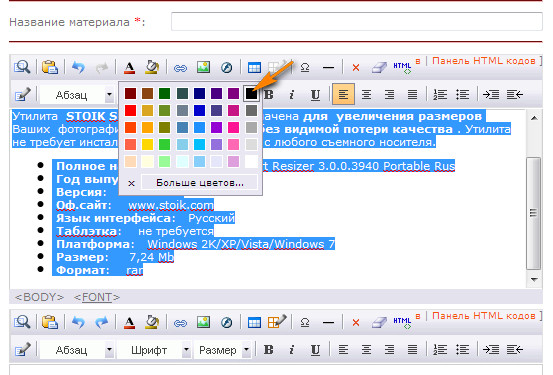This screenshot has height=375, width=553.
Task: Open the Панель HTML кодов link above upper editor
Action: point(484,61)
